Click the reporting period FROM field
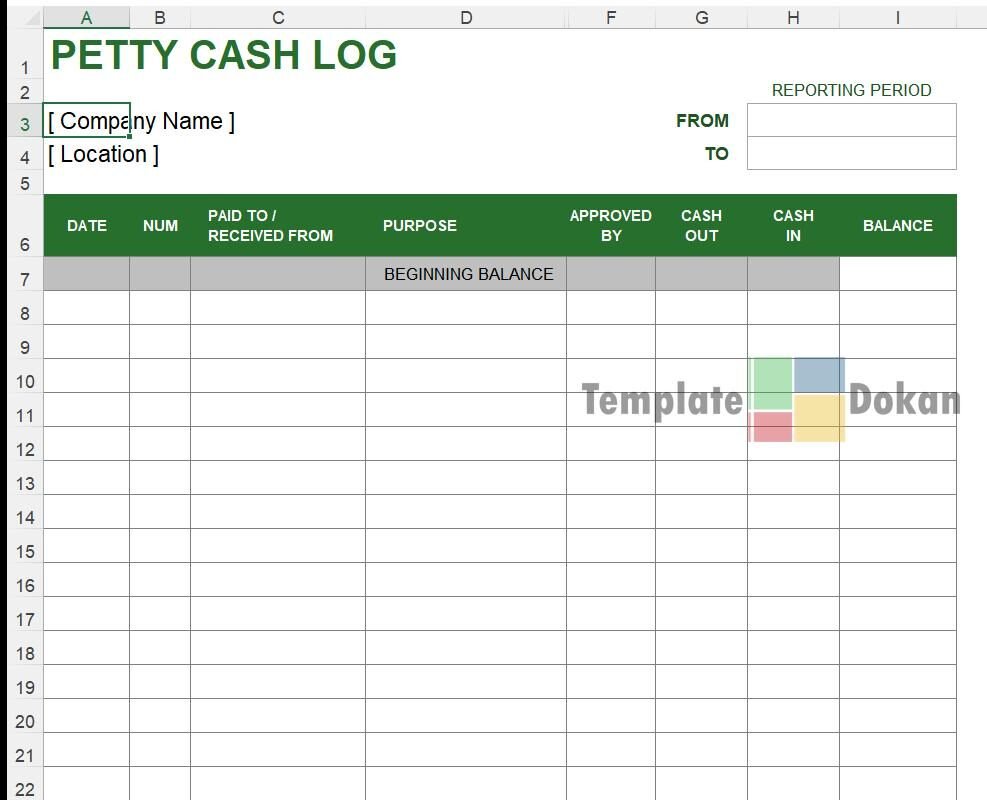 click(851, 120)
